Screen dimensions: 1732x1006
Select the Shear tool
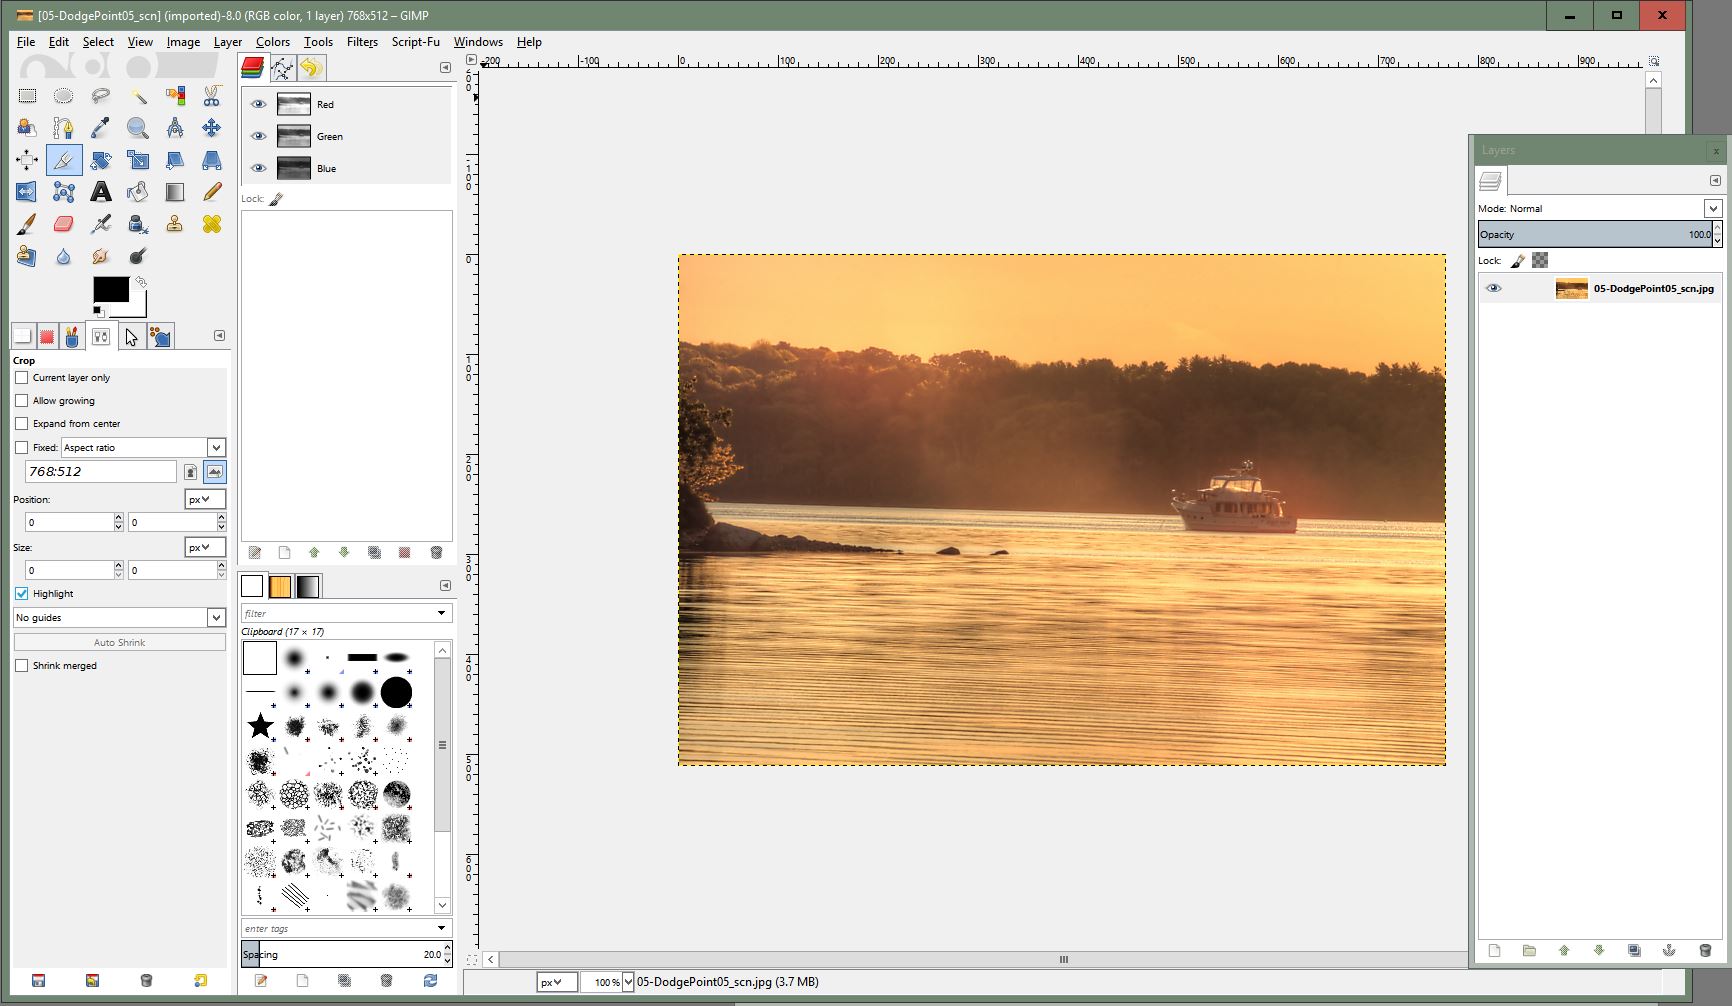(175, 160)
